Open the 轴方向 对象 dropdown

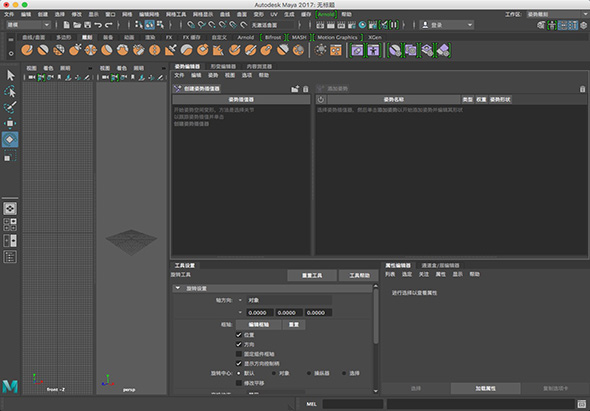(x=289, y=300)
